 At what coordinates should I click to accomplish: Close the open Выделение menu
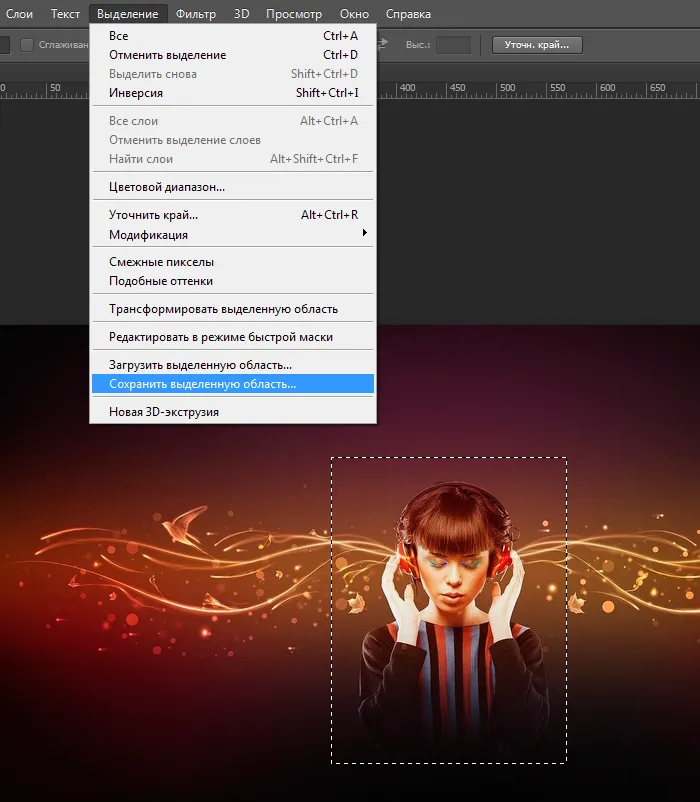[x=128, y=14]
